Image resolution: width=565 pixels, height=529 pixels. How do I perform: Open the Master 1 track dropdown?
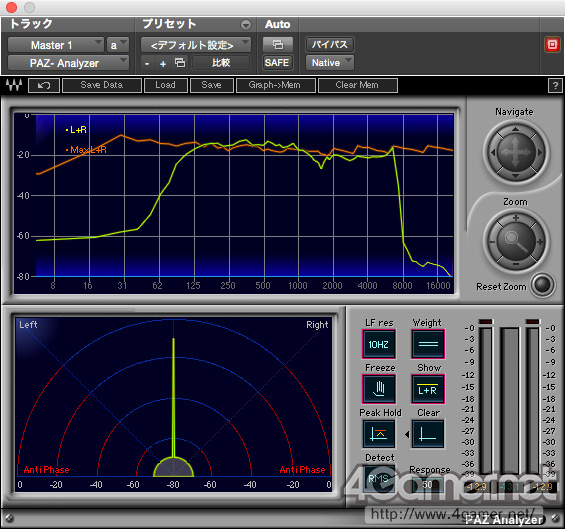55,45
